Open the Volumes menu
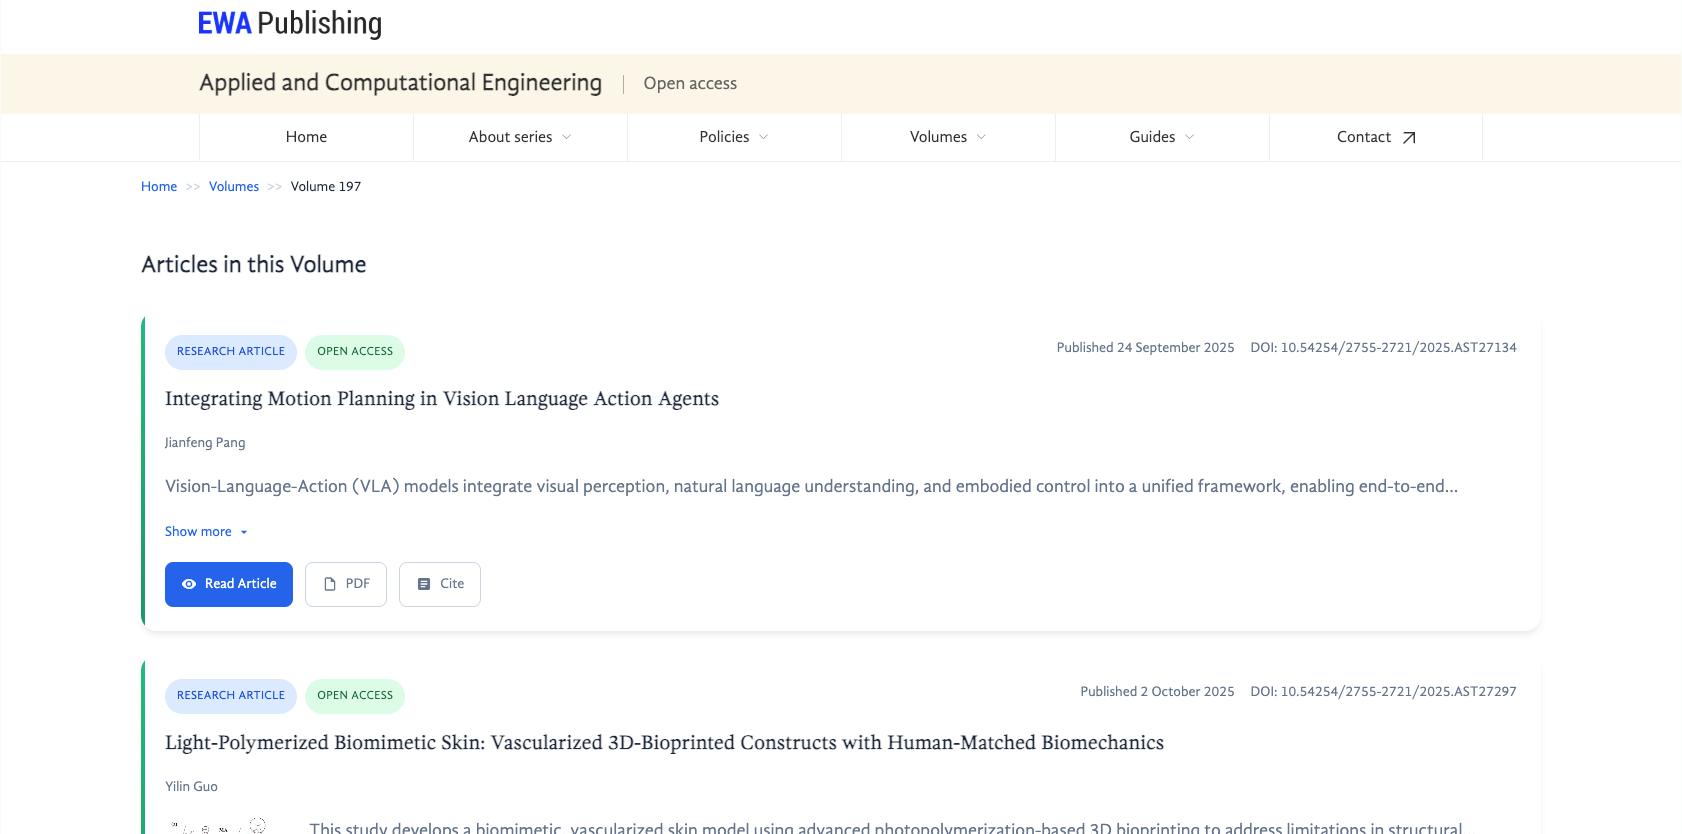Screen dimensions: 1682x834 (948, 137)
